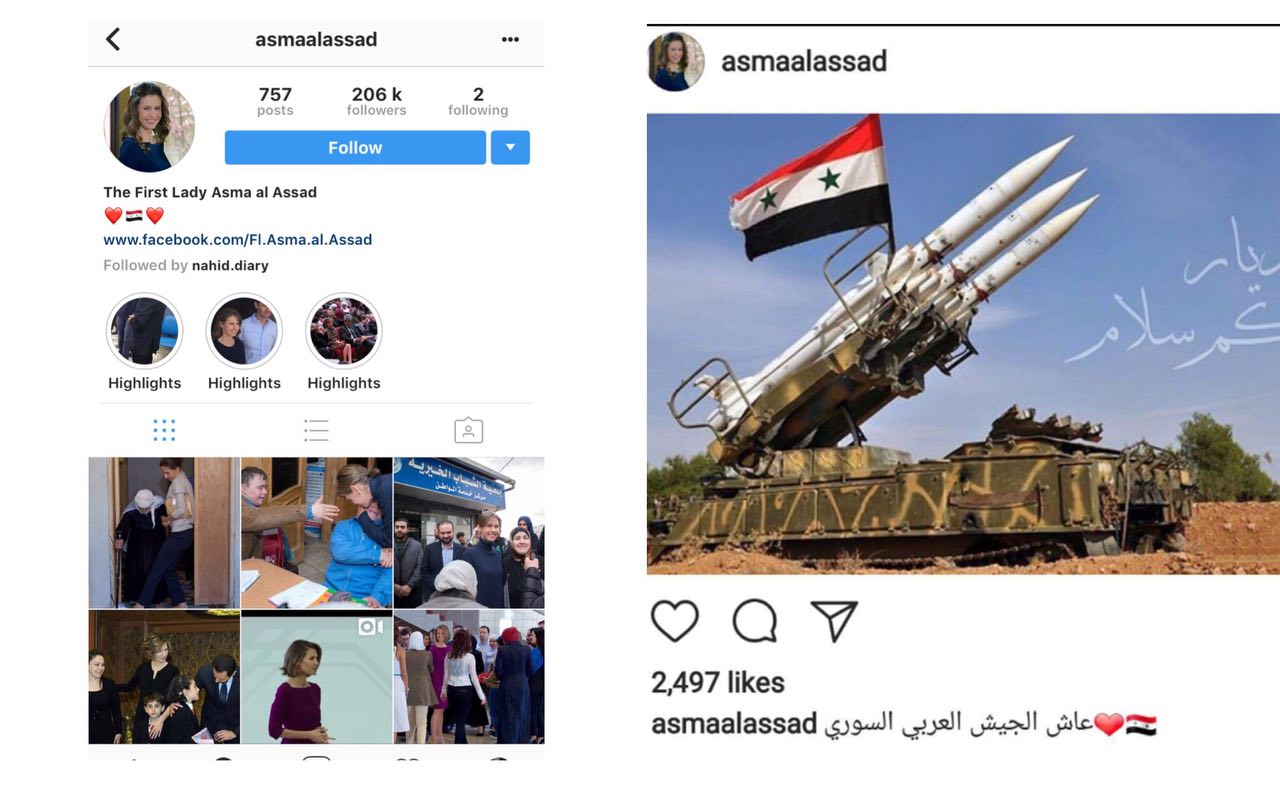
Task: Click the blue Follow button
Action: (x=355, y=147)
